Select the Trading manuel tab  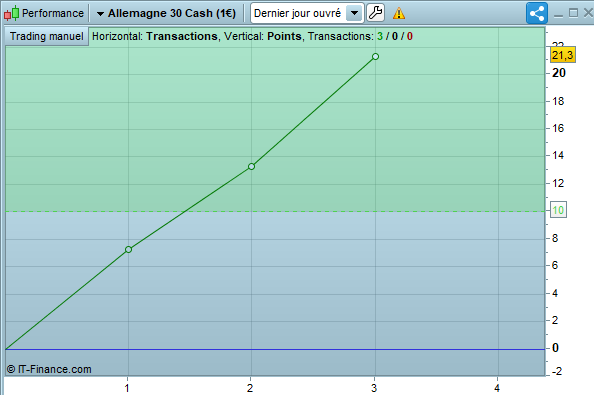(x=47, y=36)
